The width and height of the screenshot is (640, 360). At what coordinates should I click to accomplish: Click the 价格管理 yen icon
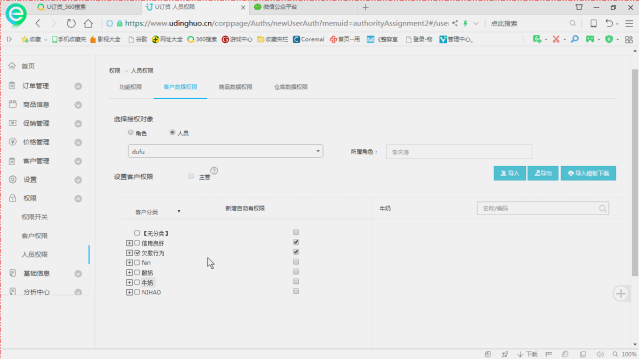tap(13, 142)
